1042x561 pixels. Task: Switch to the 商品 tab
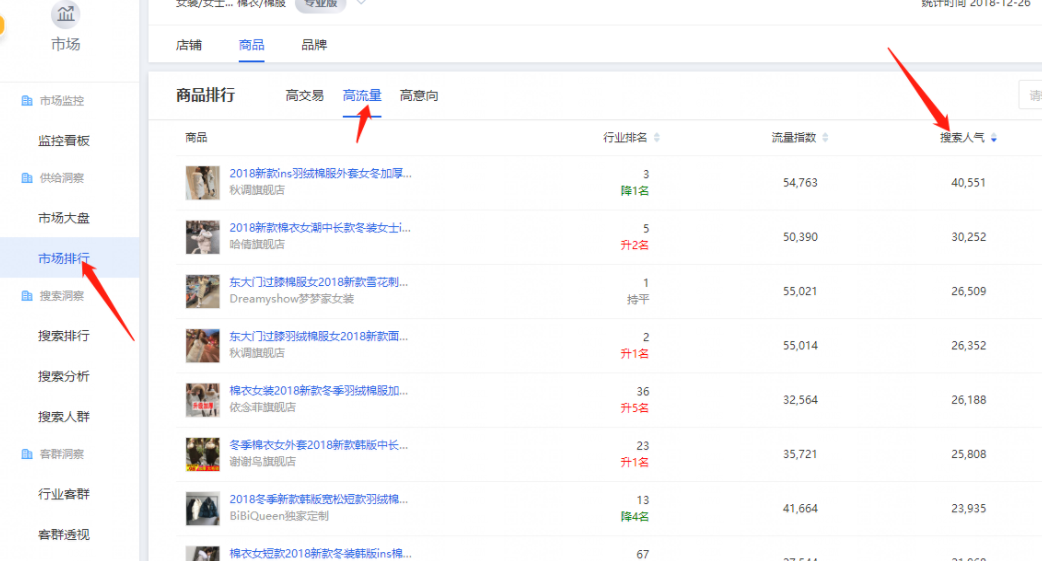click(x=251, y=45)
